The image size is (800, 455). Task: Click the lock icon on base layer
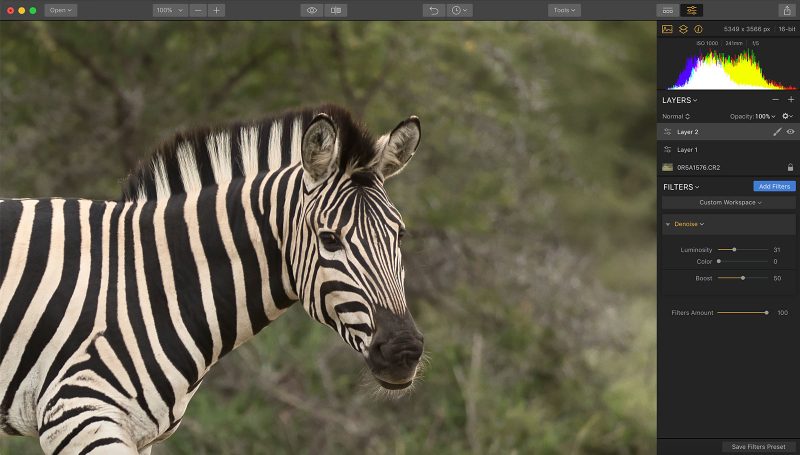[790, 167]
